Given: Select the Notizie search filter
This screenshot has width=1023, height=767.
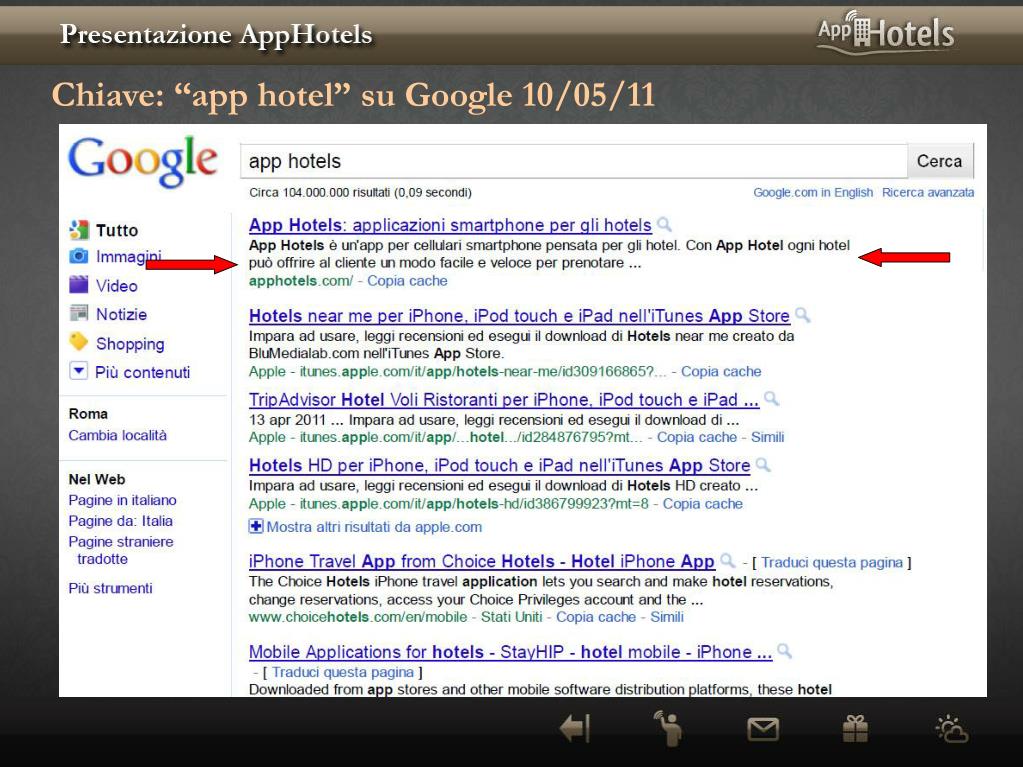Looking at the screenshot, I should tap(121, 314).
